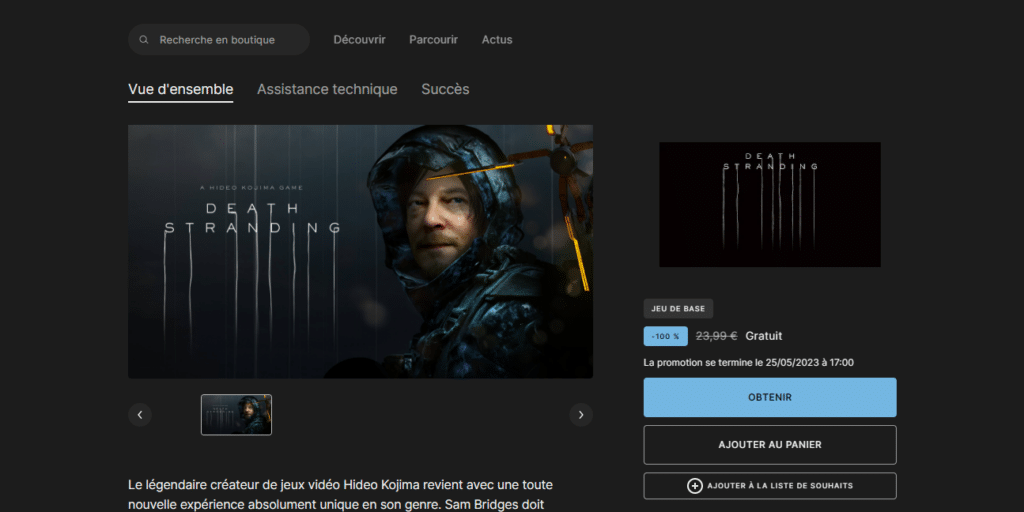1024x512 pixels.
Task: Go to the Actus section
Action: coord(497,40)
